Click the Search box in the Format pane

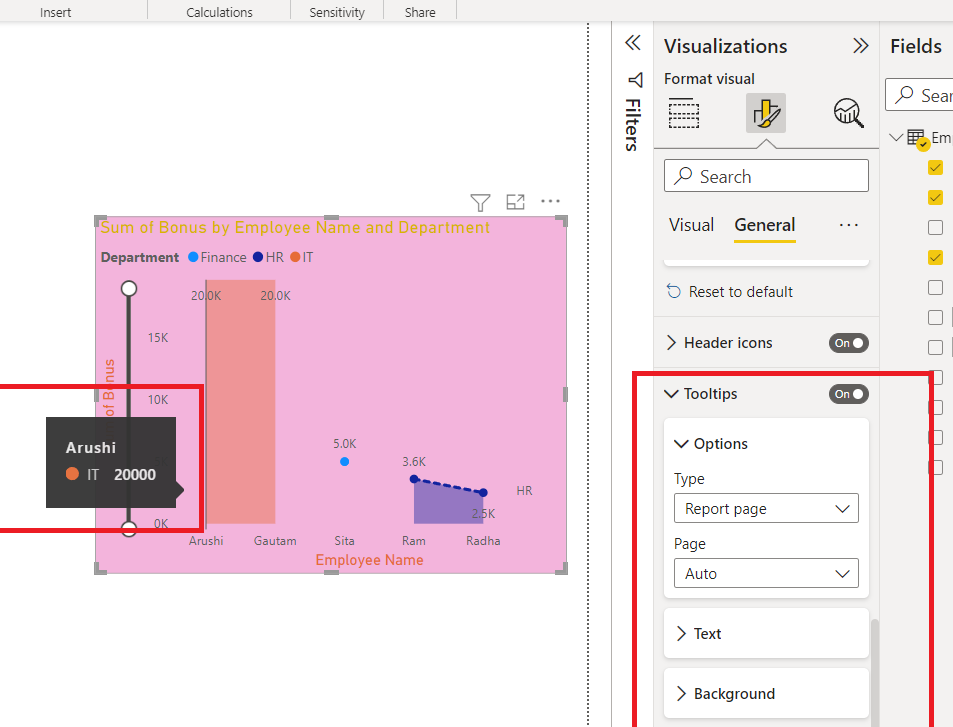[x=765, y=175]
